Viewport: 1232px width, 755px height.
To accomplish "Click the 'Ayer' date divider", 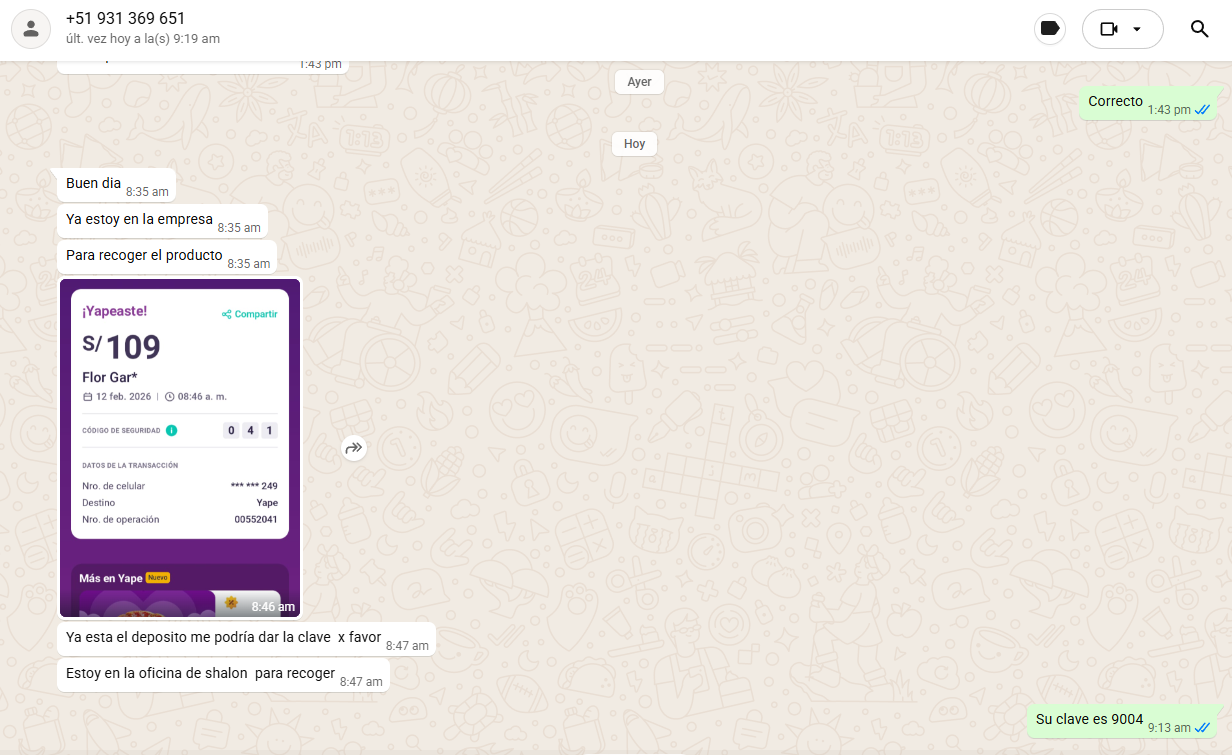I will click(639, 82).
